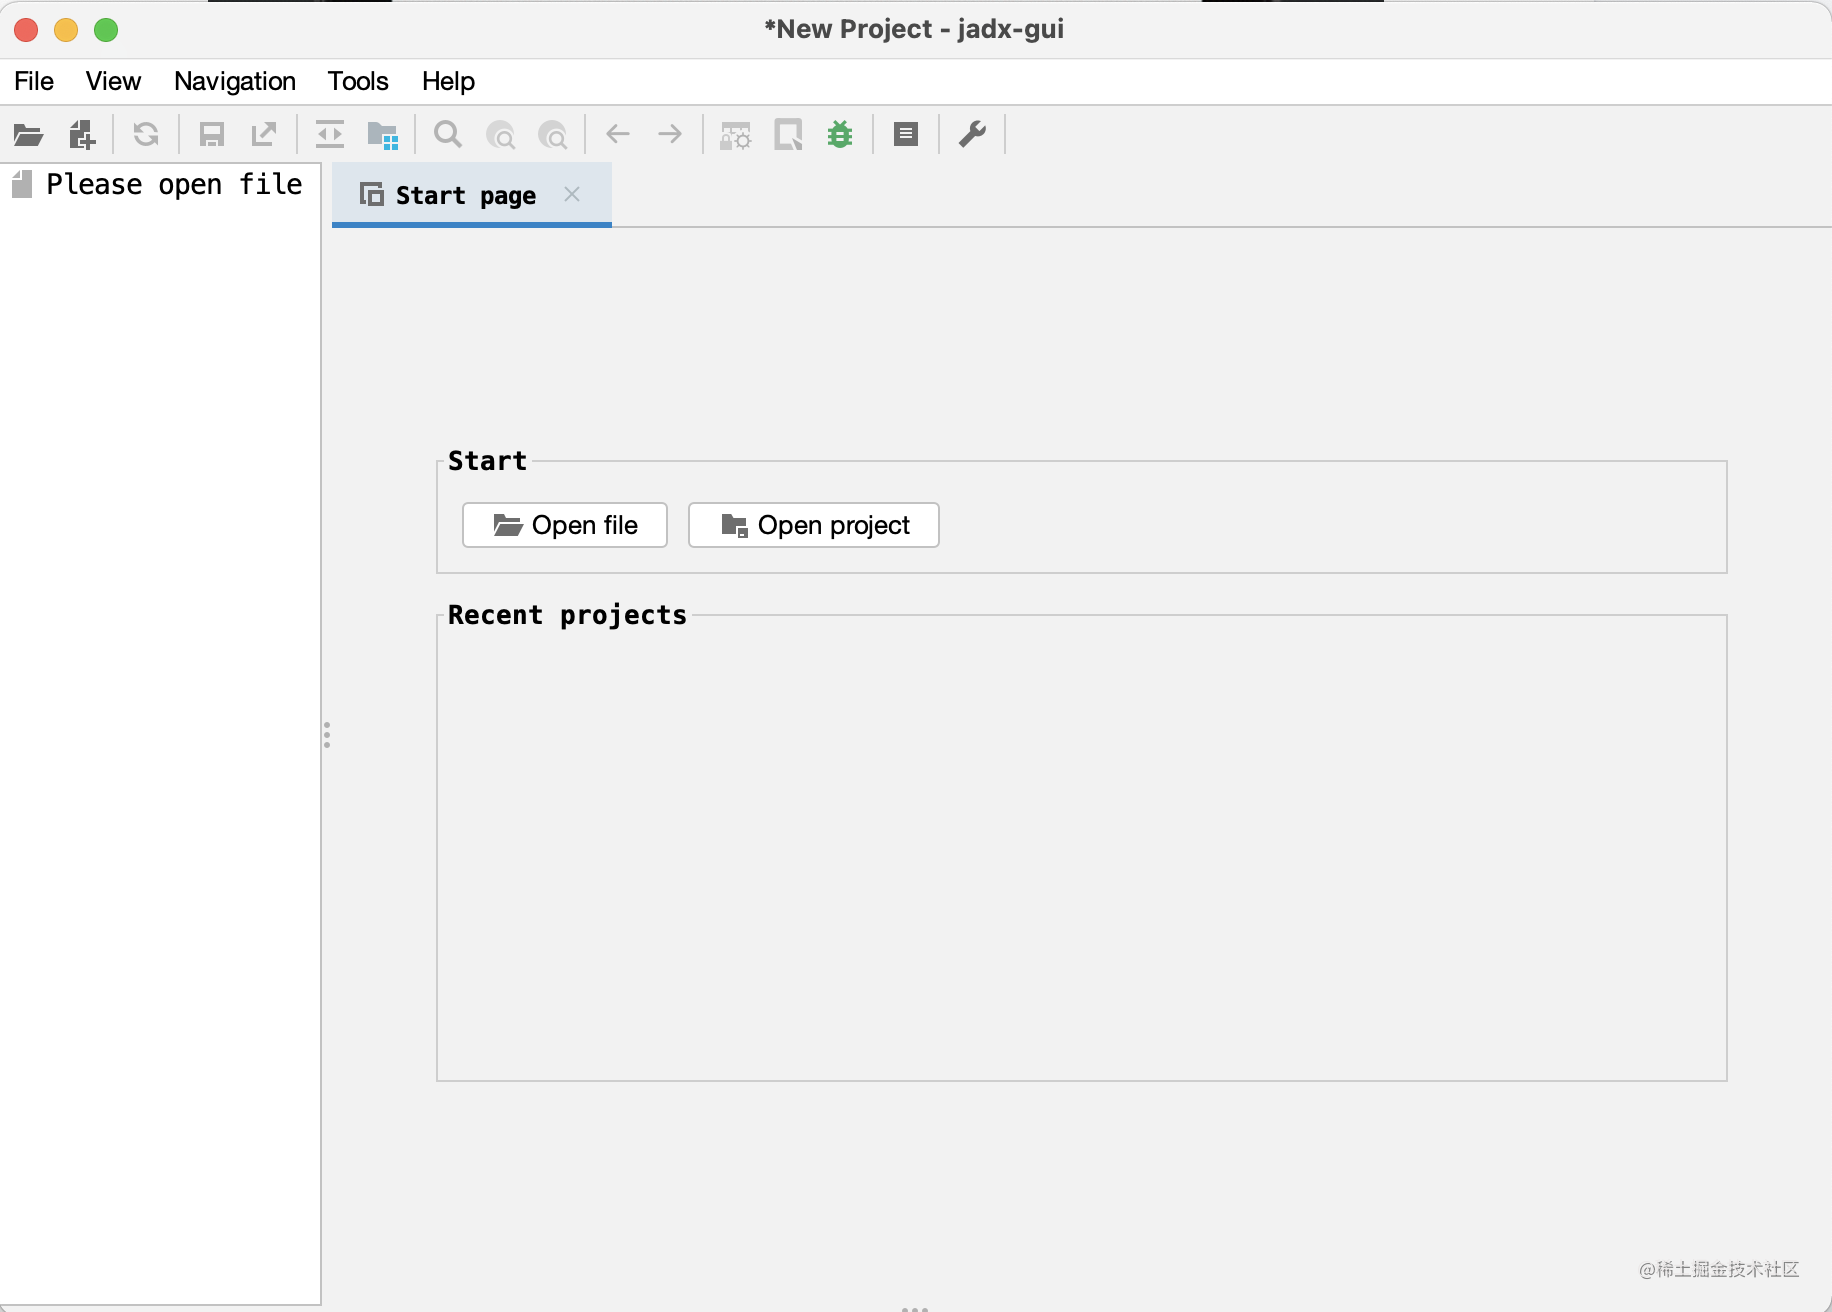Open the Navigation menu
The height and width of the screenshot is (1312, 1832).
[x=235, y=81]
